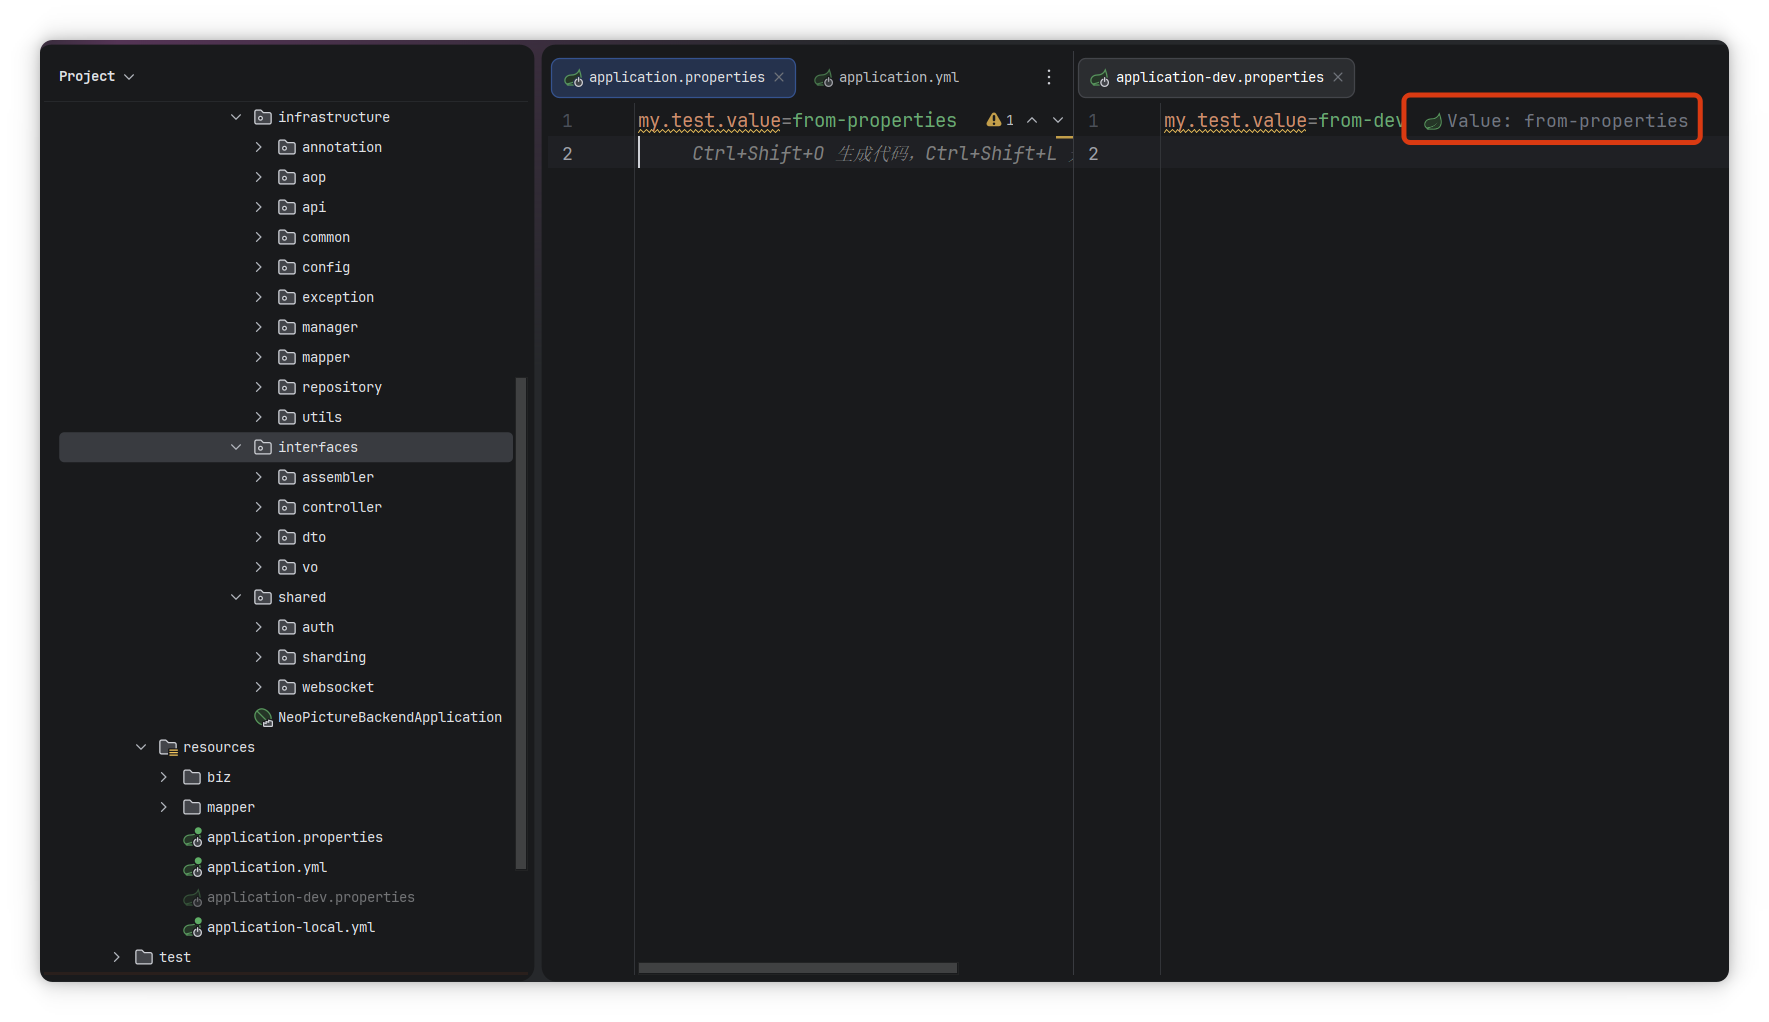Click the resources folder icon

click(168, 747)
